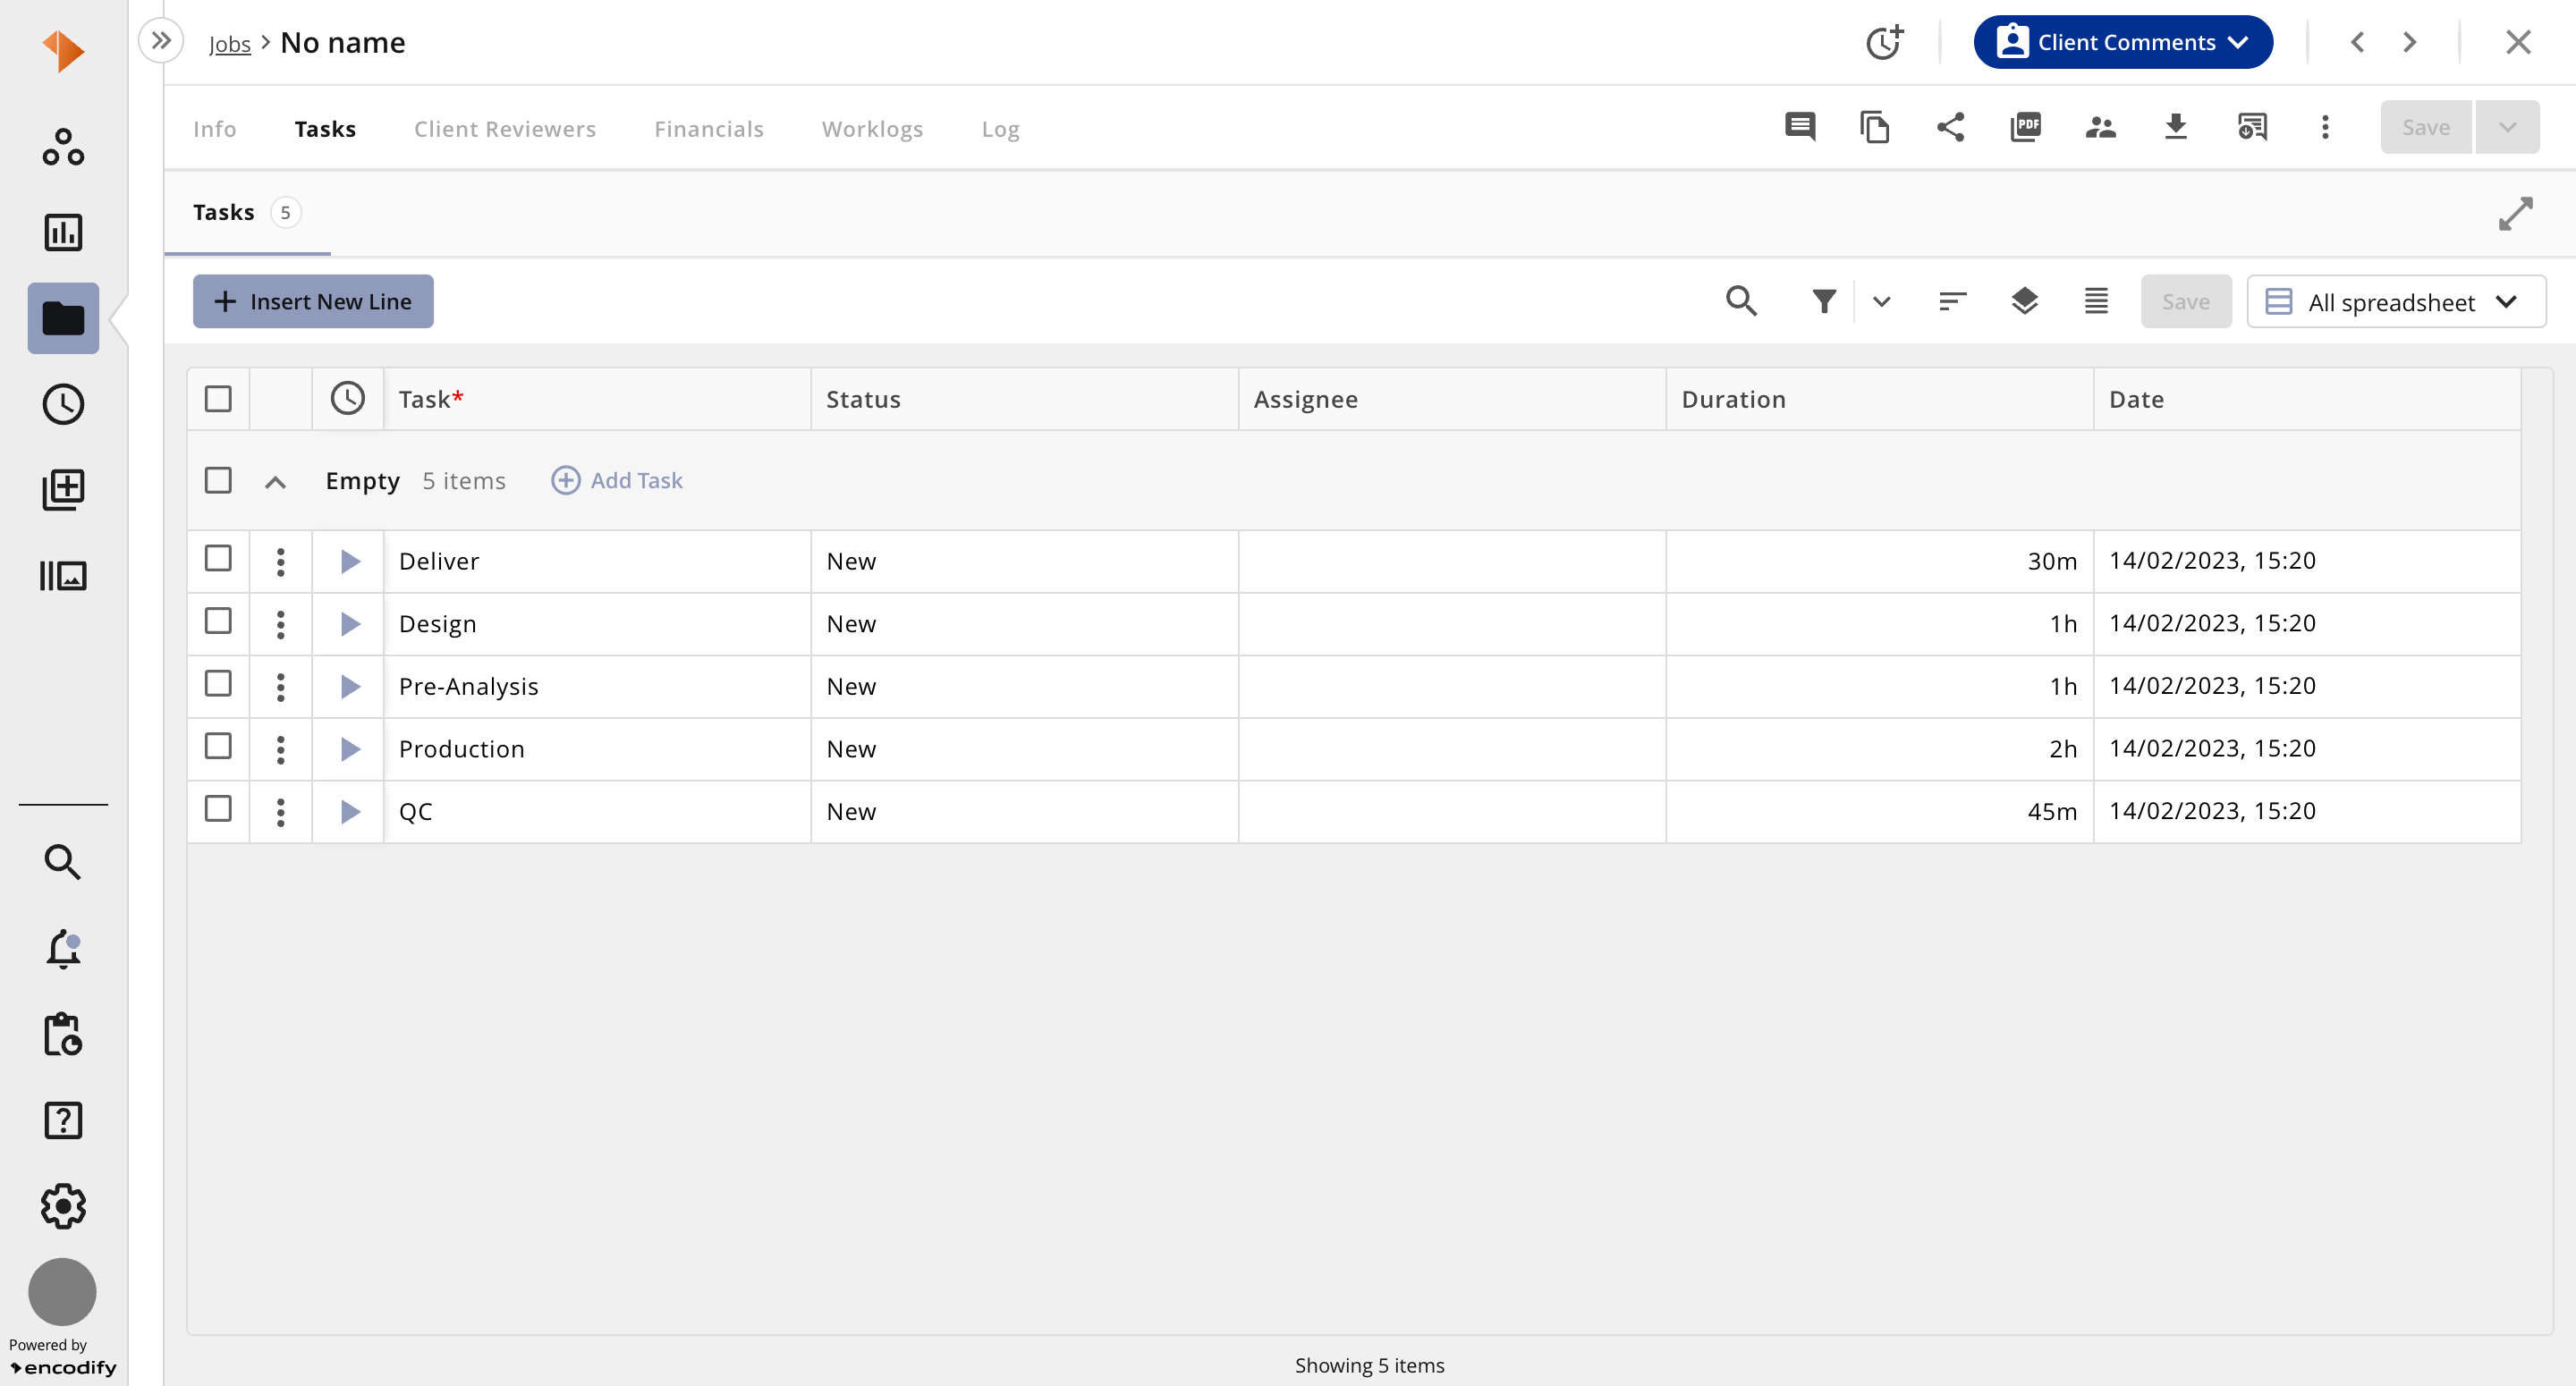
Task: Start timer for Design task
Action: (349, 624)
